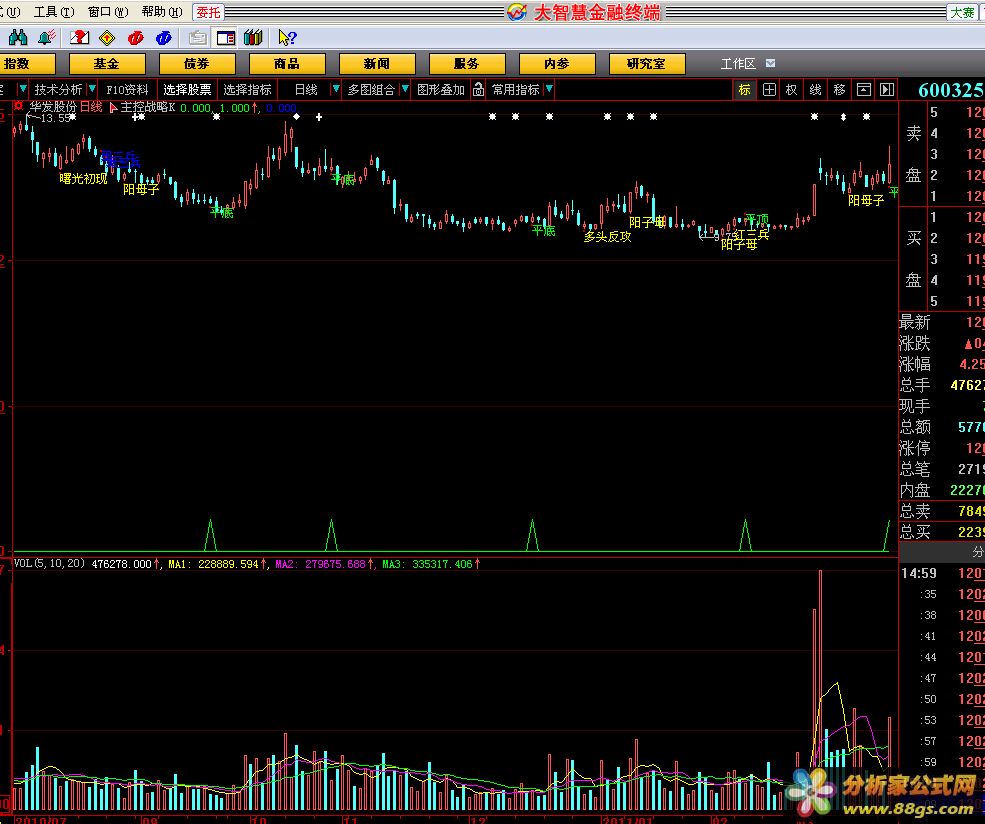
Task: Select the 新闻 category tab
Action: (x=377, y=63)
